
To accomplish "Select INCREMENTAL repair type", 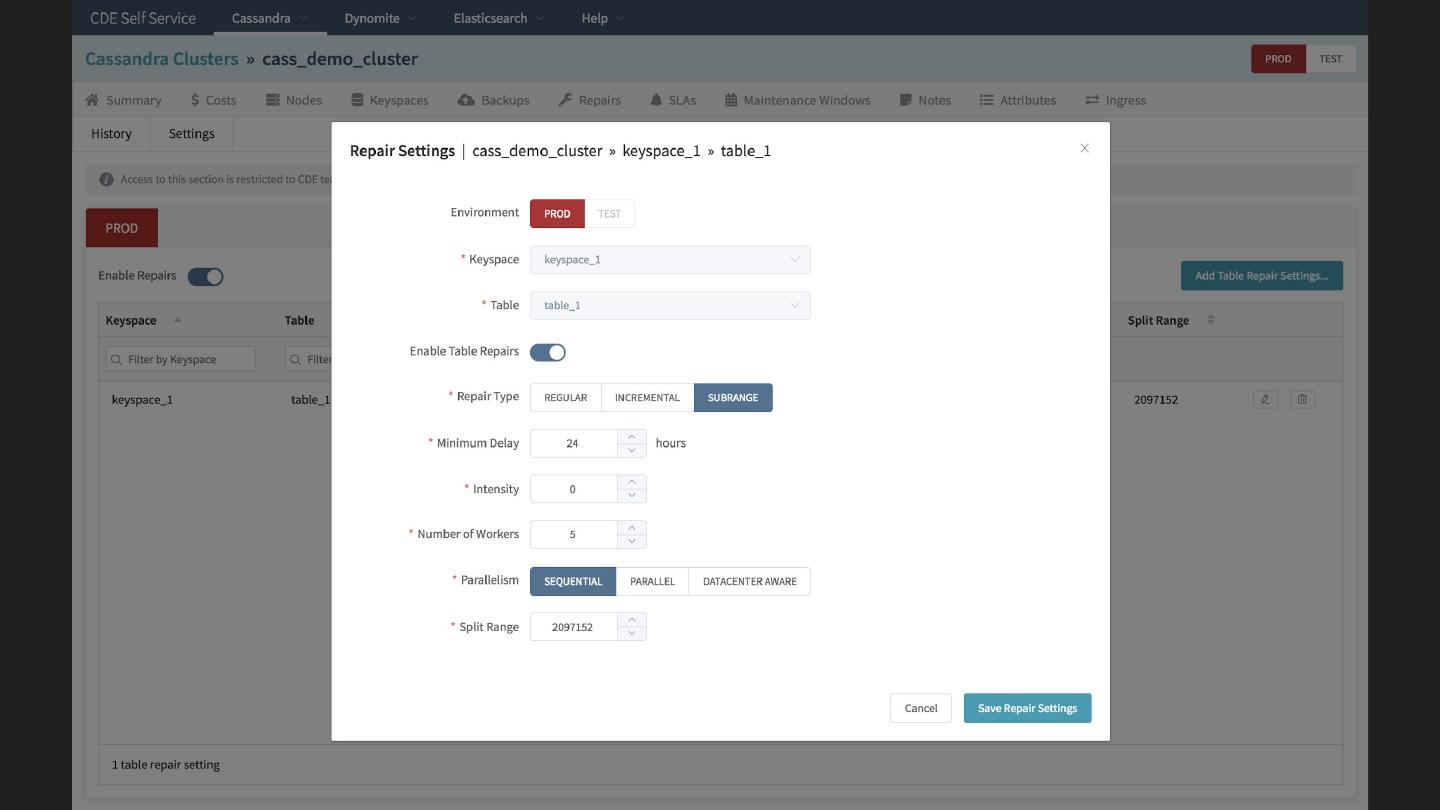I will click(x=647, y=397).
